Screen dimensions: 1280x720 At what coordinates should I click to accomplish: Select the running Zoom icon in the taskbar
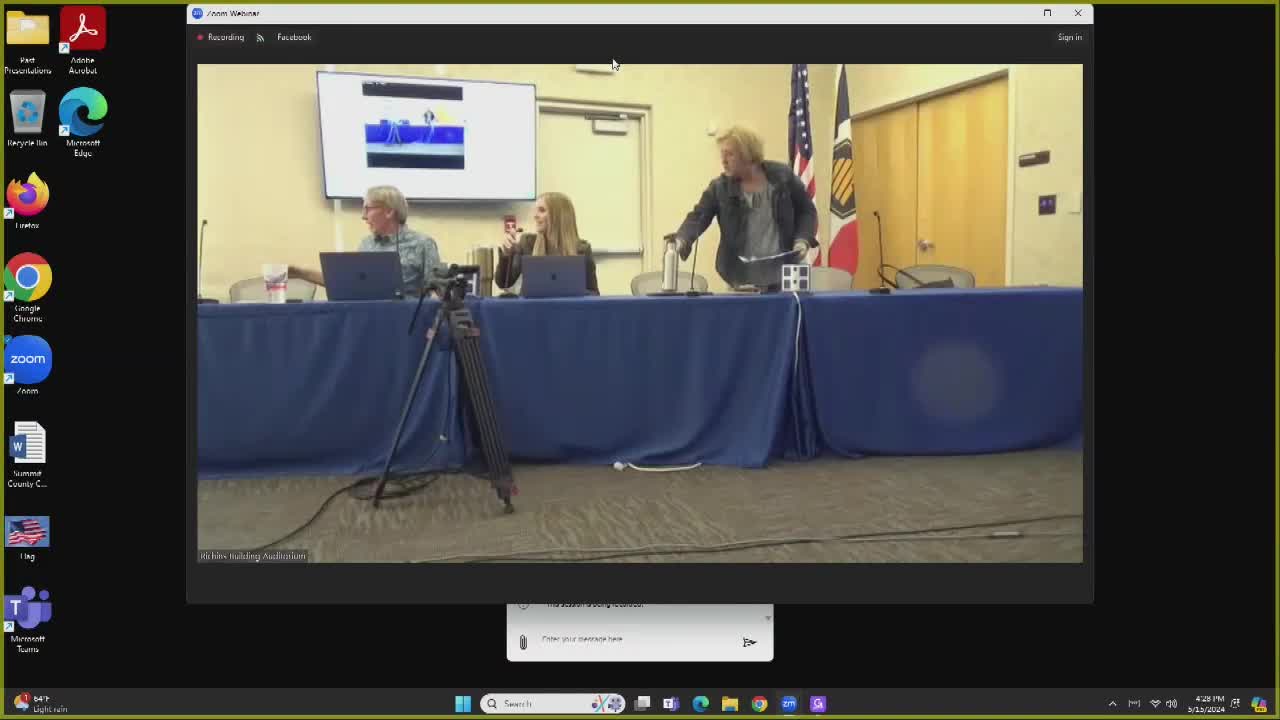(x=789, y=703)
